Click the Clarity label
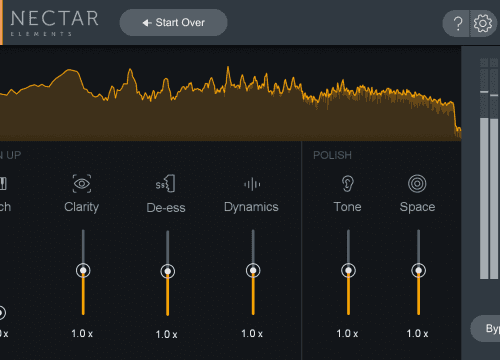The height and width of the screenshot is (360, 500). (82, 207)
